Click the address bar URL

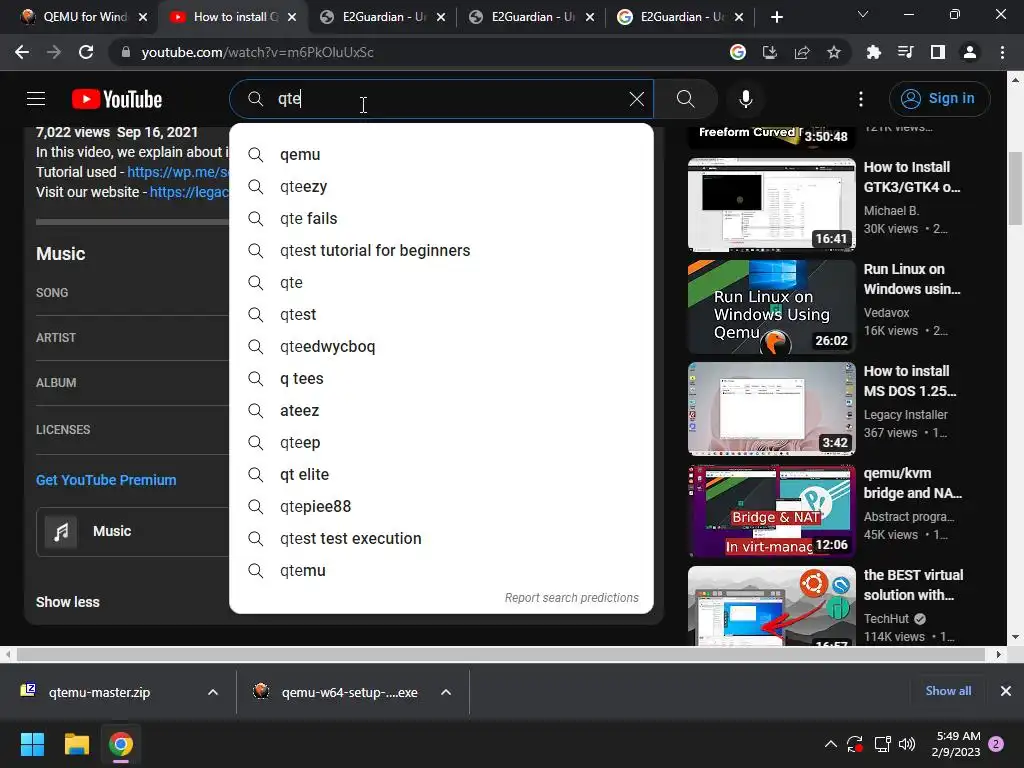[x=257, y=52]
